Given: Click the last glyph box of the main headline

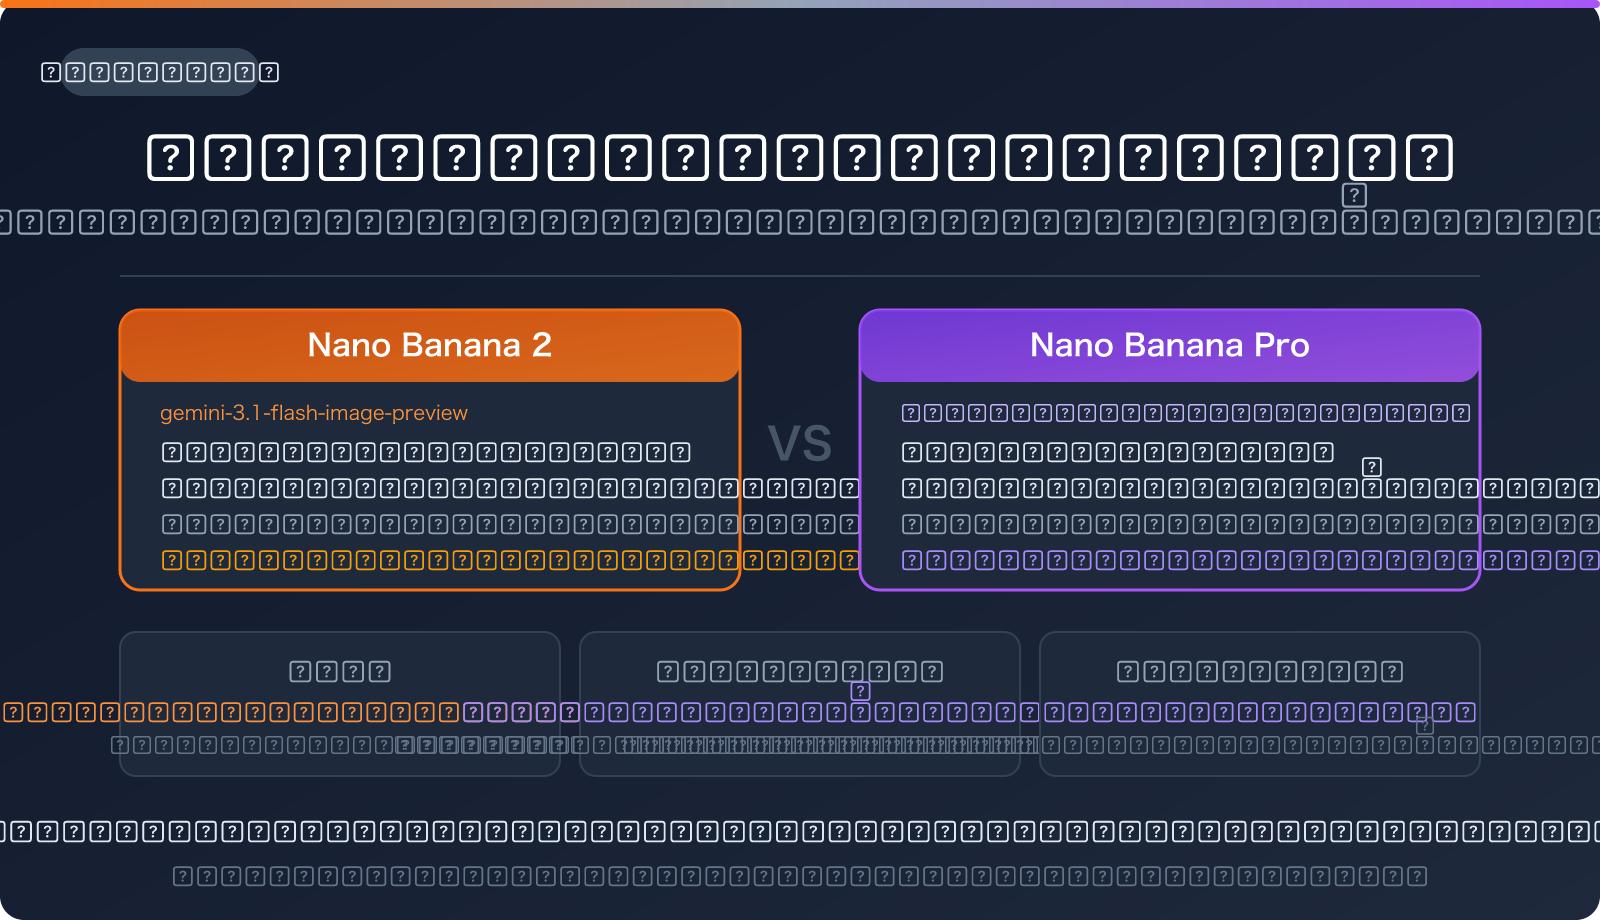Looking at the screenshot, I should [1430, 157].
